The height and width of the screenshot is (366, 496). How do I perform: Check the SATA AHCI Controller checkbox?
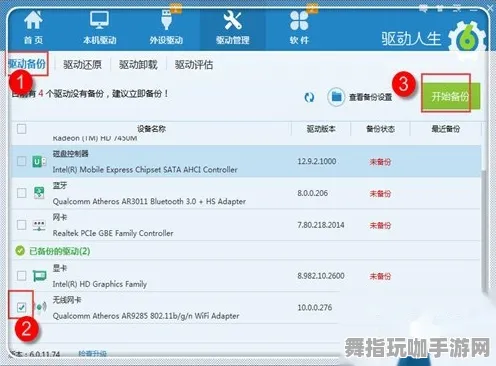pos(22,161)
